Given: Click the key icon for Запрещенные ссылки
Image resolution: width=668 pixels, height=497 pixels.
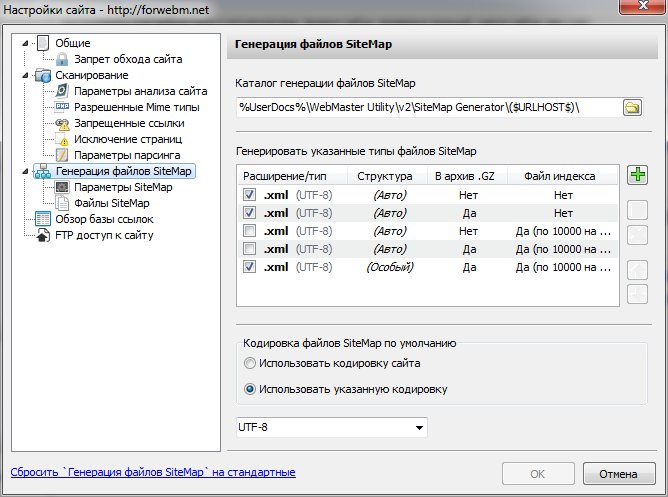Looking at the screenshot, I should (x=62, y=123).
